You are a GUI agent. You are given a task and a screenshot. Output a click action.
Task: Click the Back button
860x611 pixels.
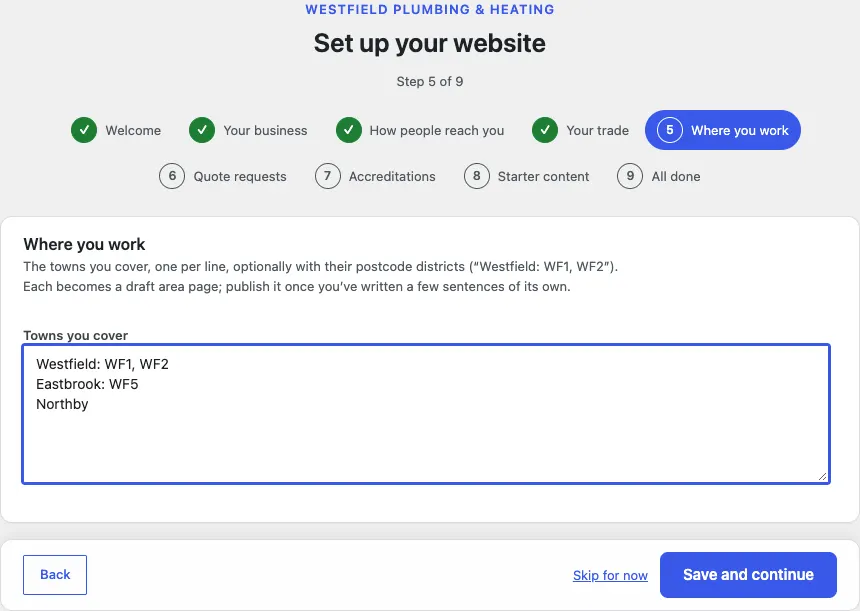[x=55, y=575]
